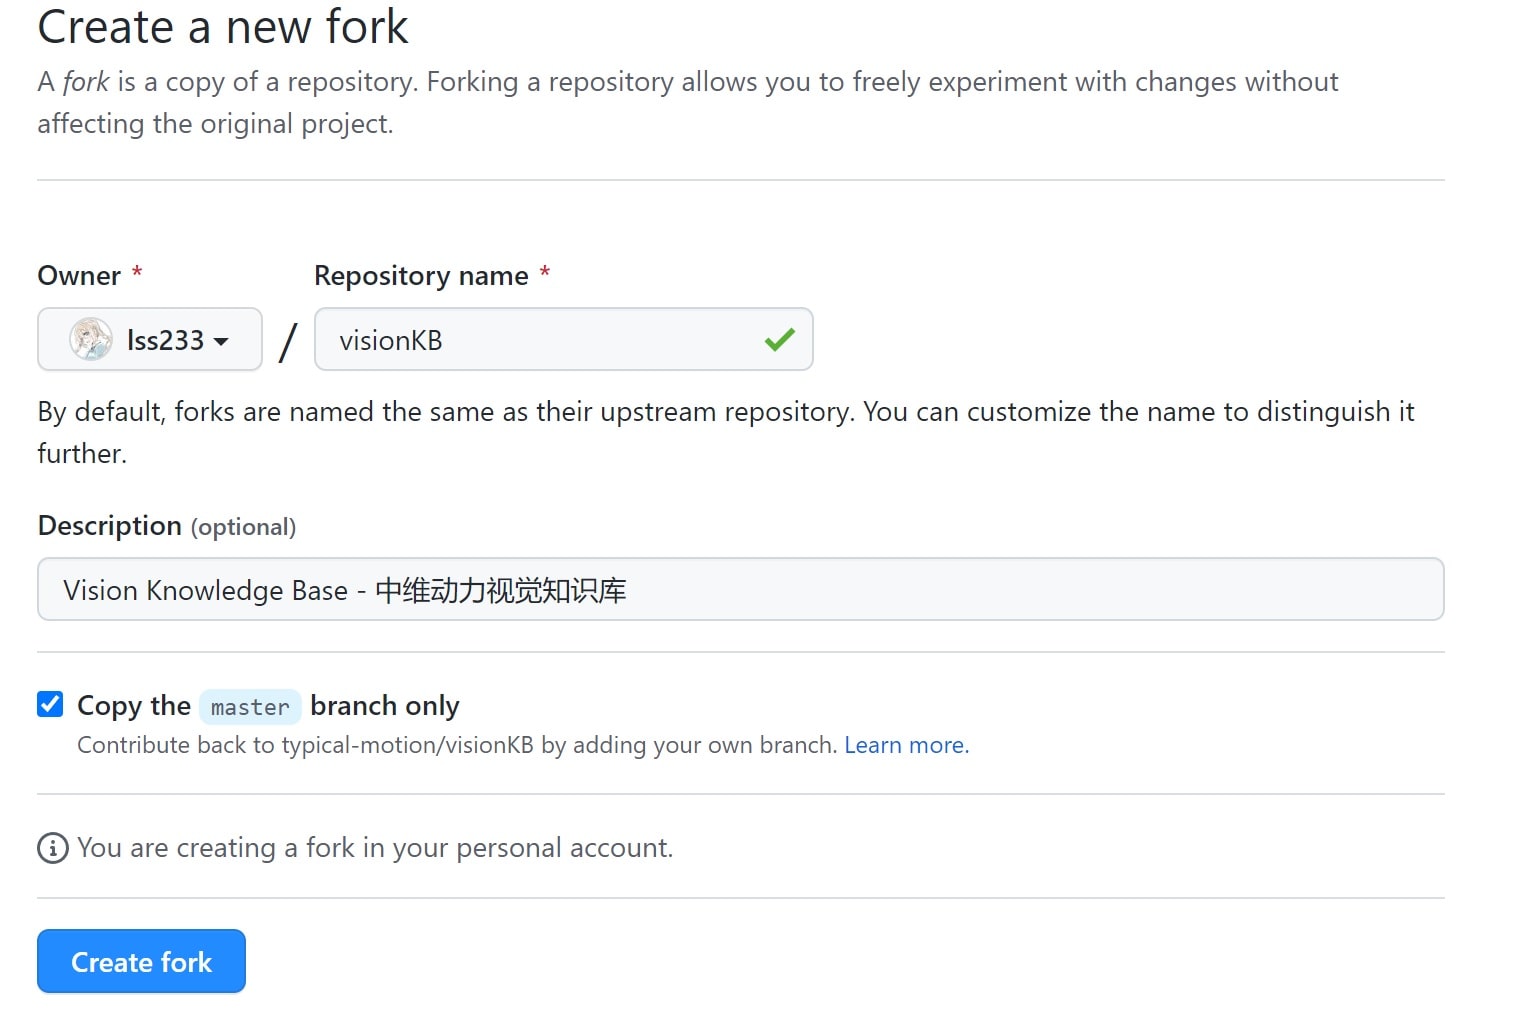This screenshot has height=1010, width=1535.
Task: Click the caret next to lss233
Action: (224, 340)
